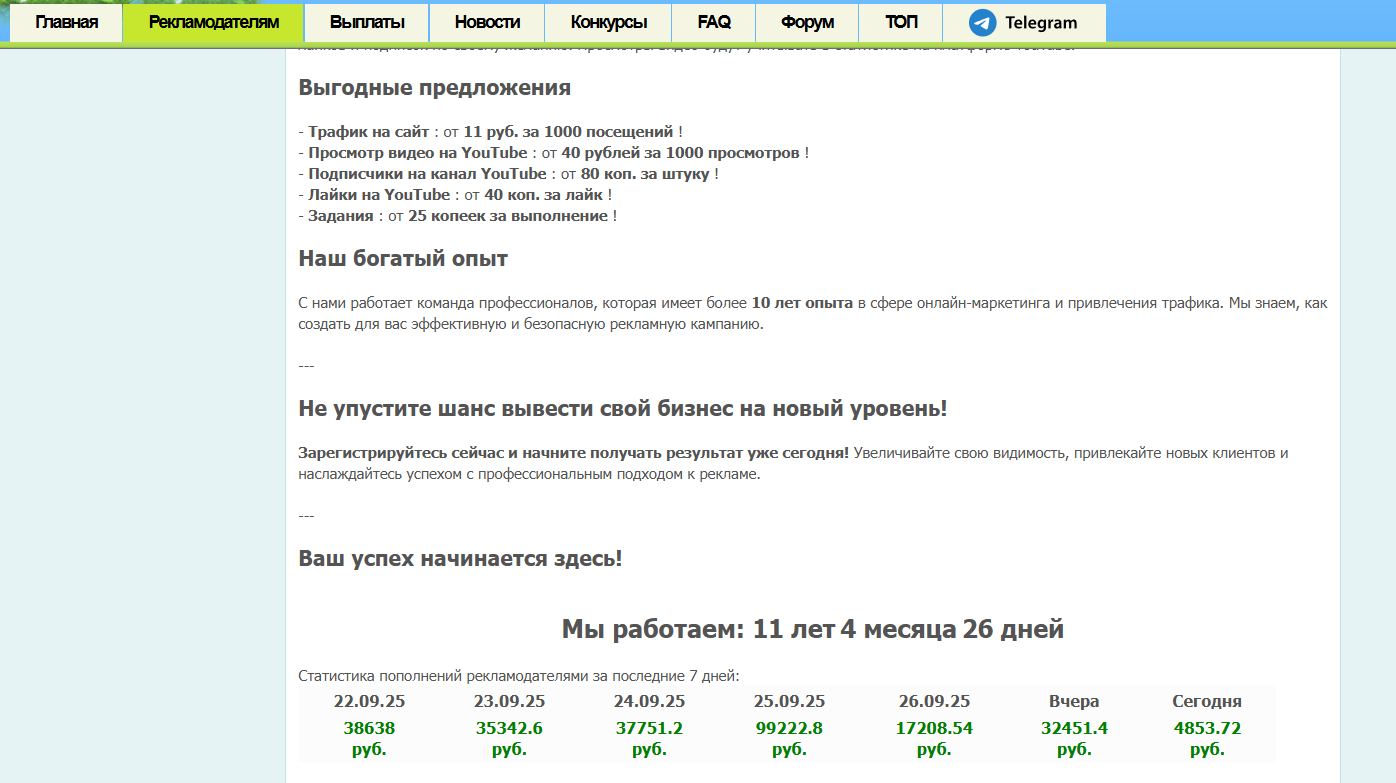Screen dimensions: 1396x783
Task: Click the bold Трафик на сайт text
Action: pos(368,132)
